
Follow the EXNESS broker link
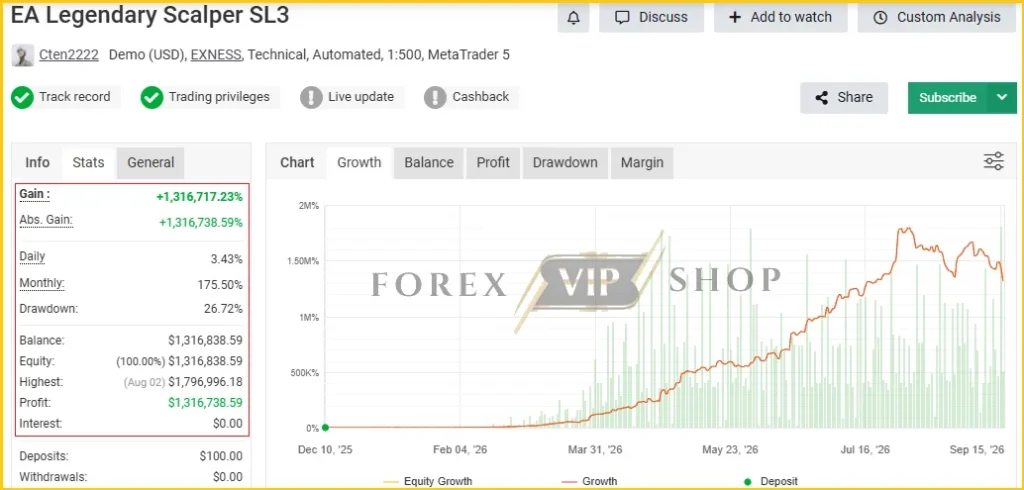[216, 55]
